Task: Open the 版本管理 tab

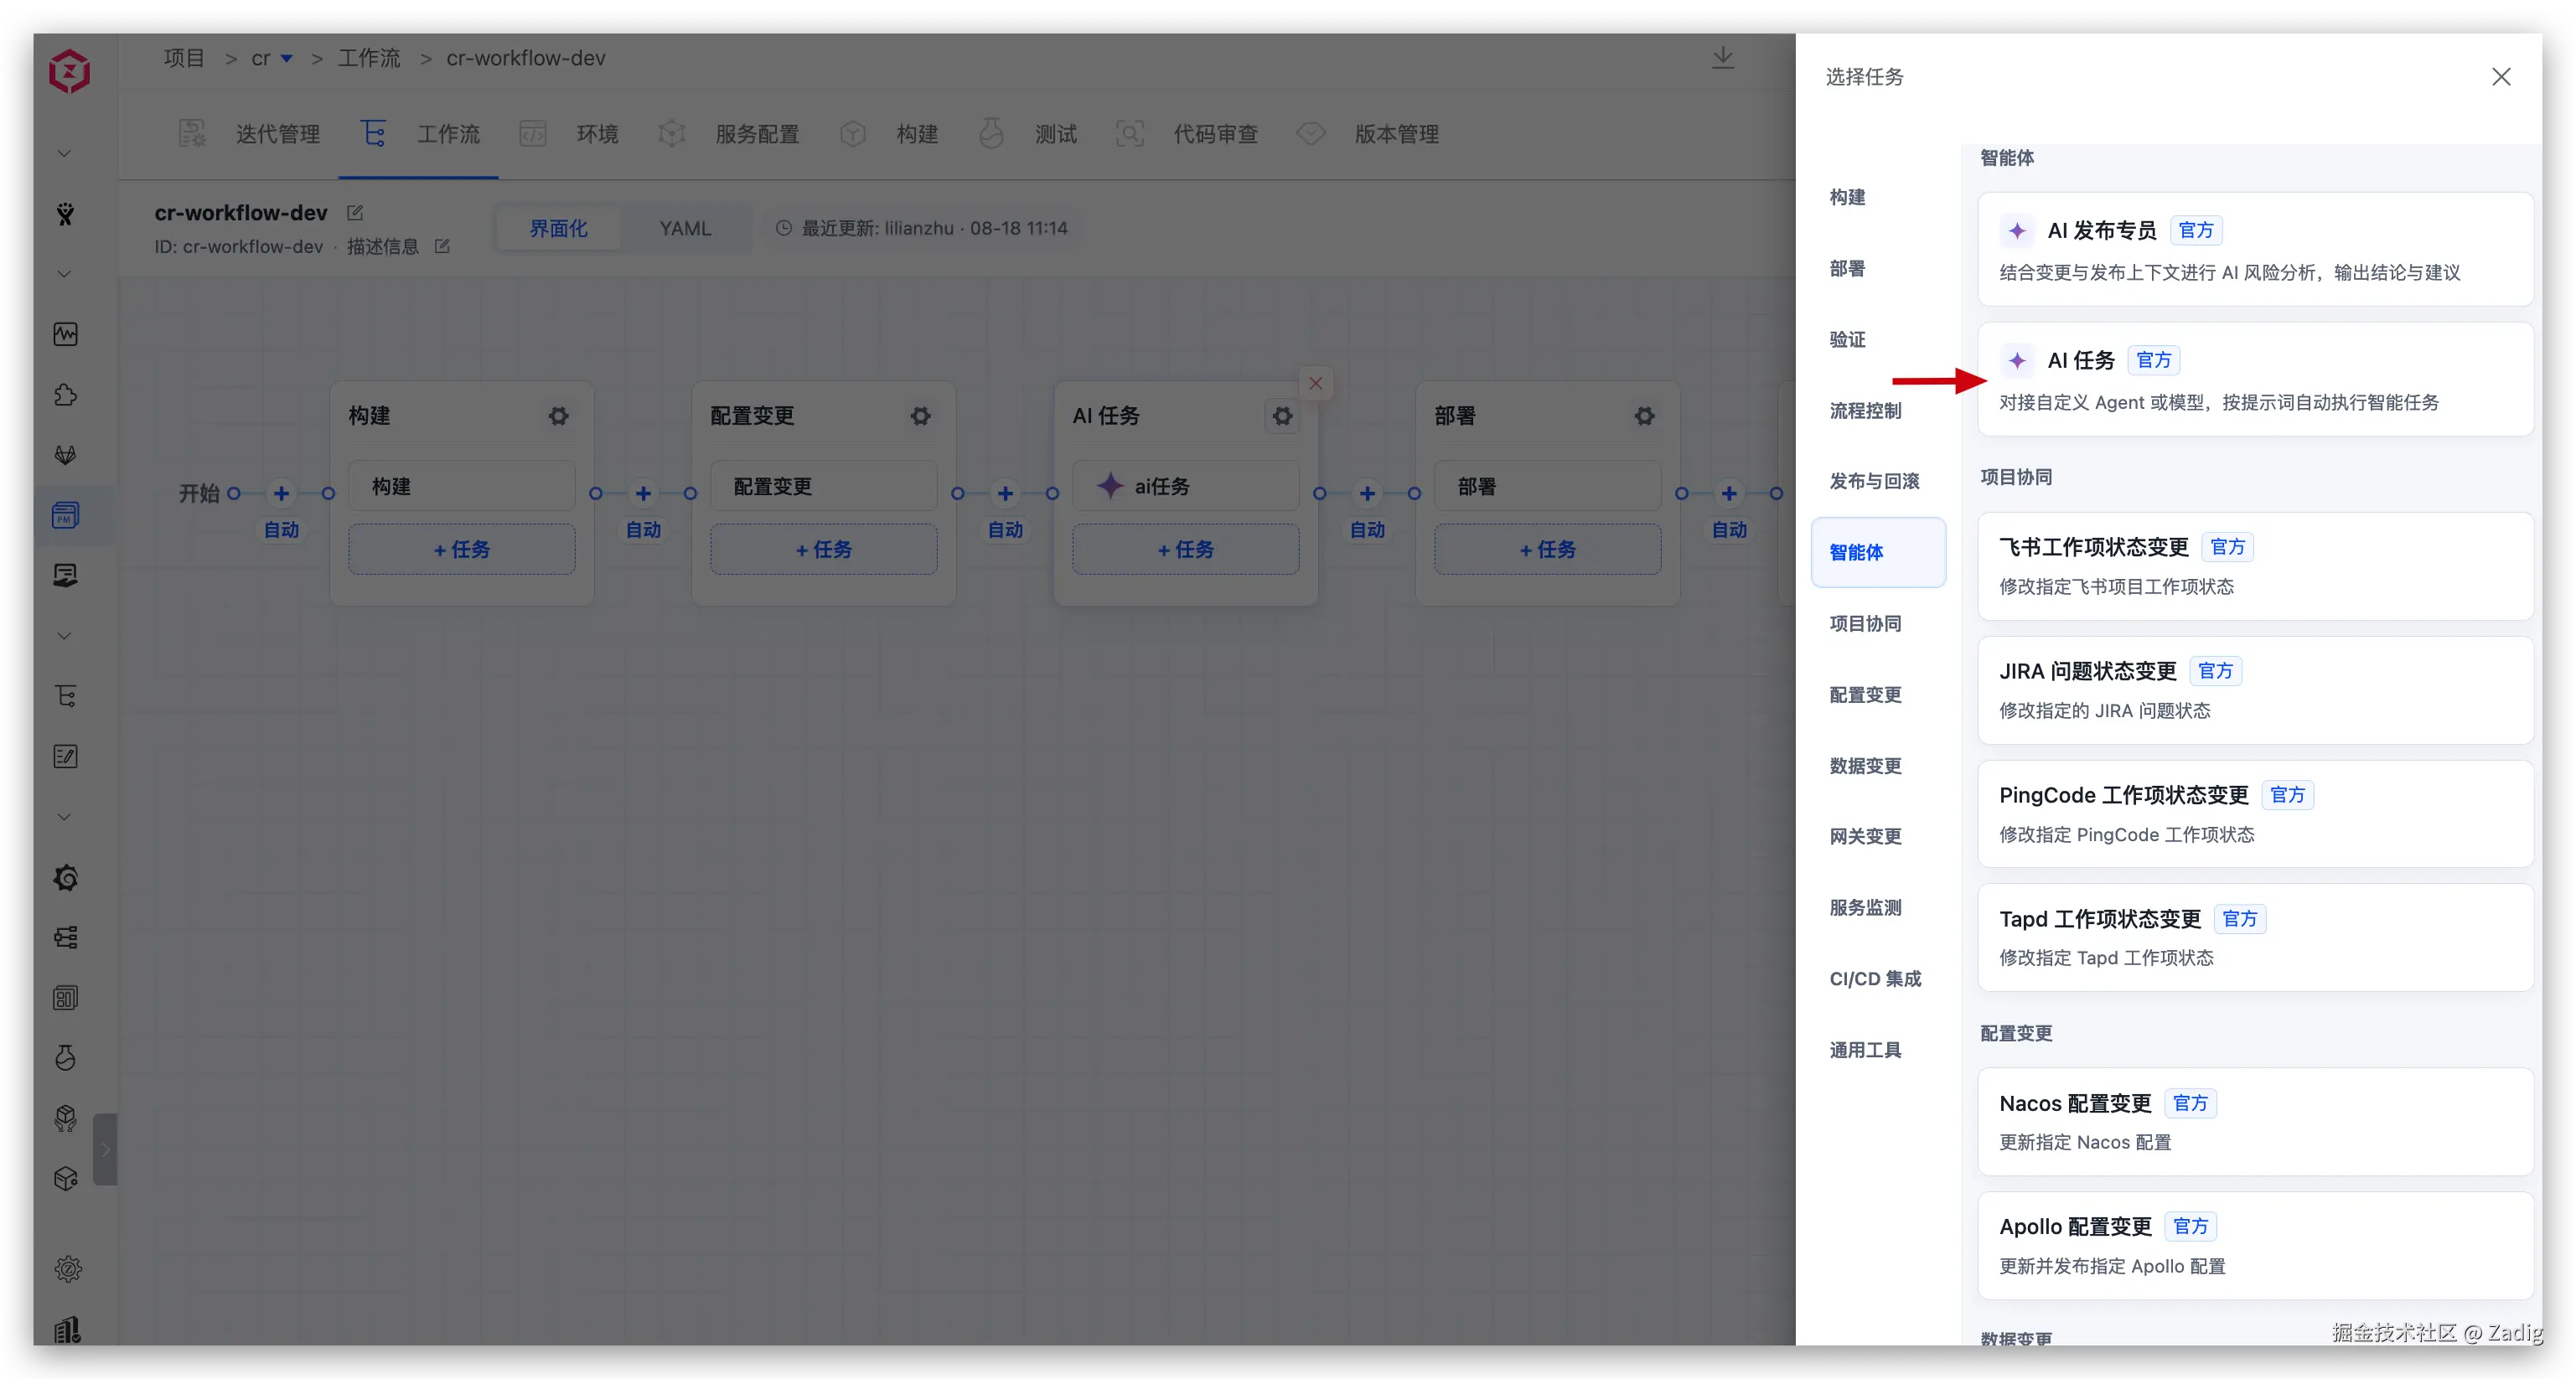Action: [1368, 134]
